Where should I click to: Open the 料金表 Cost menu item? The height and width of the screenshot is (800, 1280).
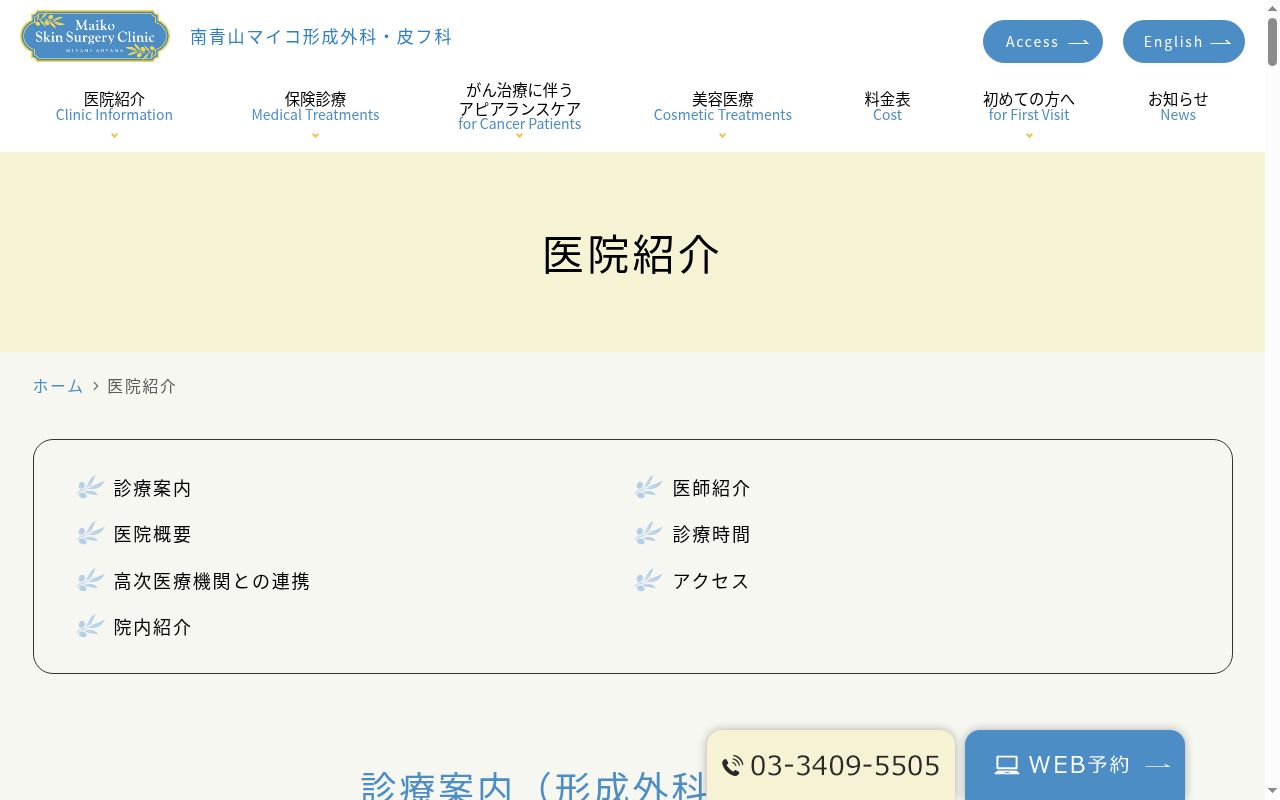coord(887,106)
